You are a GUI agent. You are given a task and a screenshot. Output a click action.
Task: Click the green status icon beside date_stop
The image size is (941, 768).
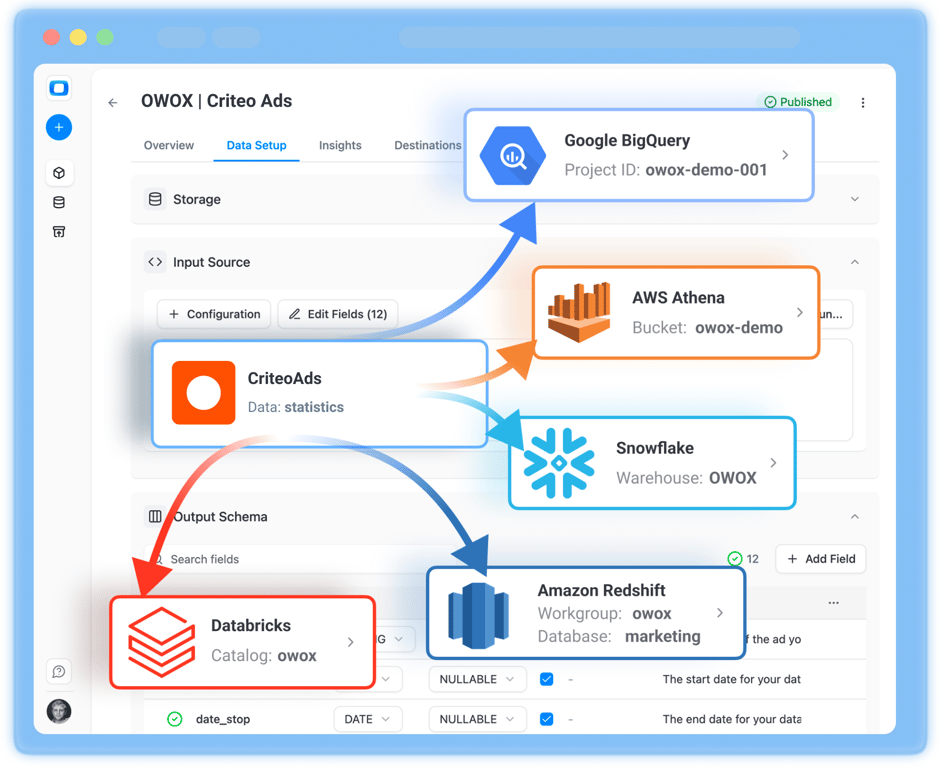point(175,719)
